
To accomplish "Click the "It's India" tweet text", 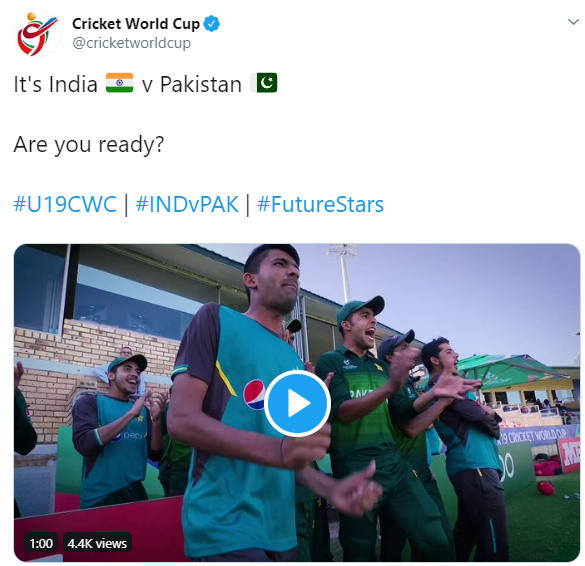I will pyautogui.click(x=56, y=84).
